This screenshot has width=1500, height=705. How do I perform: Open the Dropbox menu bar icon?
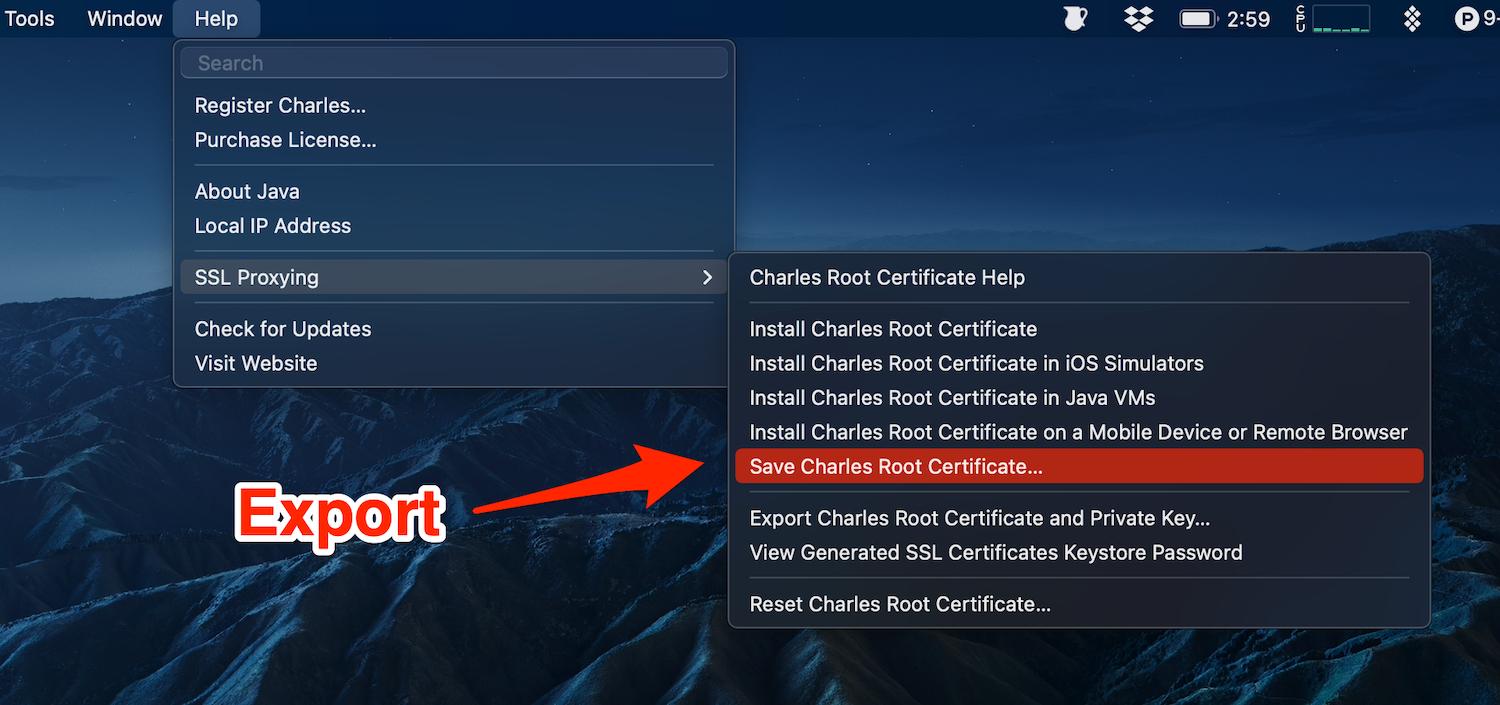pyautogui.click(x=1139, y=18)
